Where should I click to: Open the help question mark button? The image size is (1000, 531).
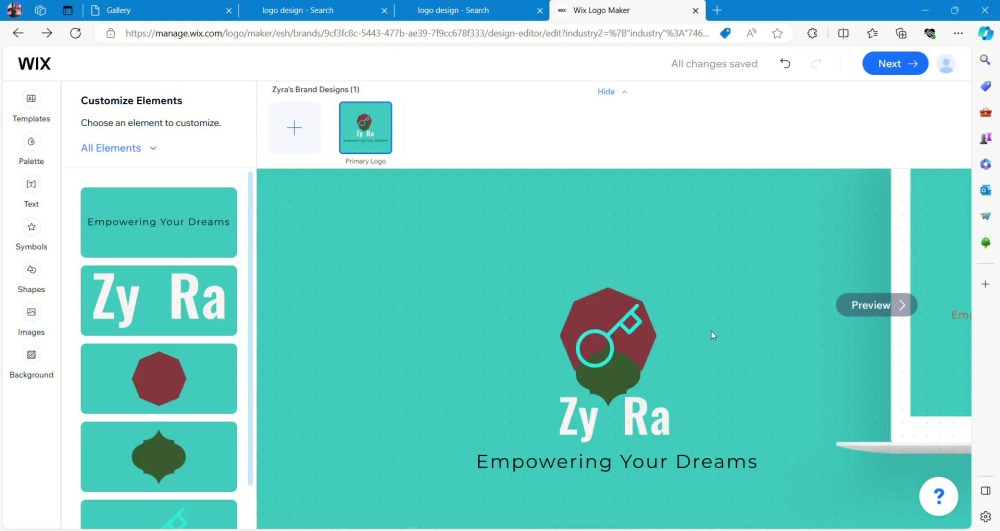coord(938,496)
